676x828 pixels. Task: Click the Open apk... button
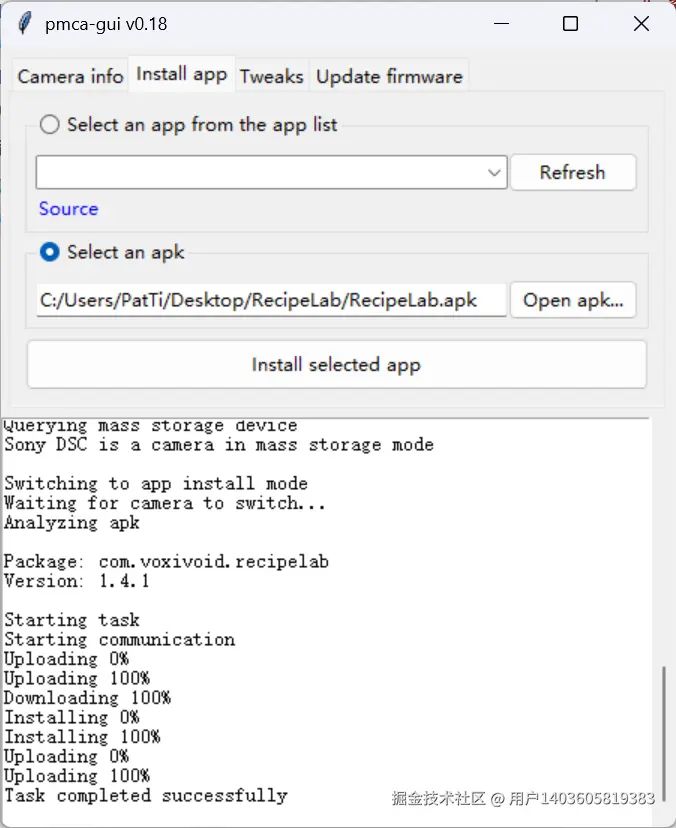[573, 300]
